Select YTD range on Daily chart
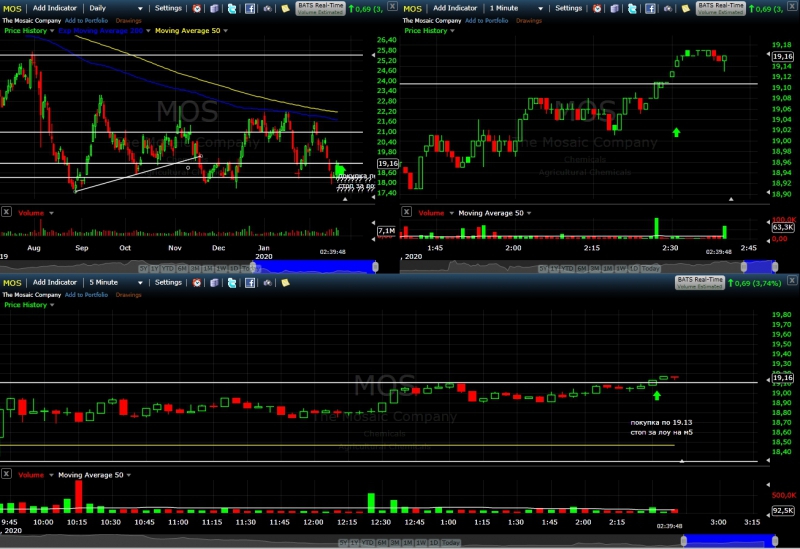 167,268
